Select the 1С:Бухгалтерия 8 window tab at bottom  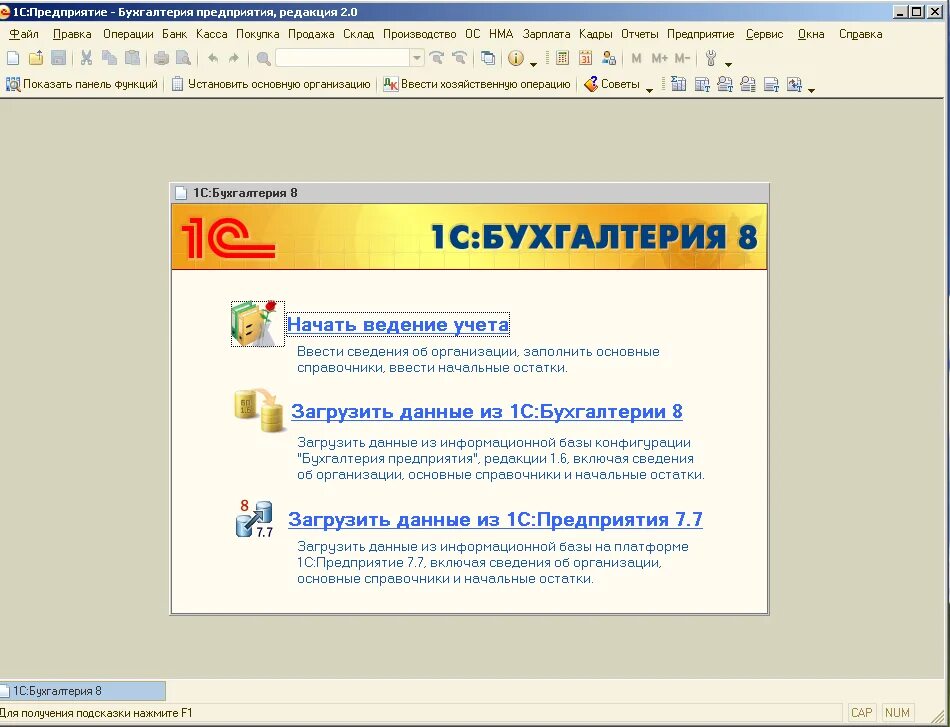(82, 691)
